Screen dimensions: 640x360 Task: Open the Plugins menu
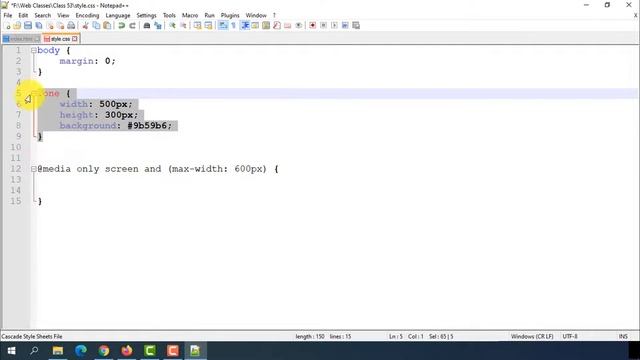coord(230,16)
